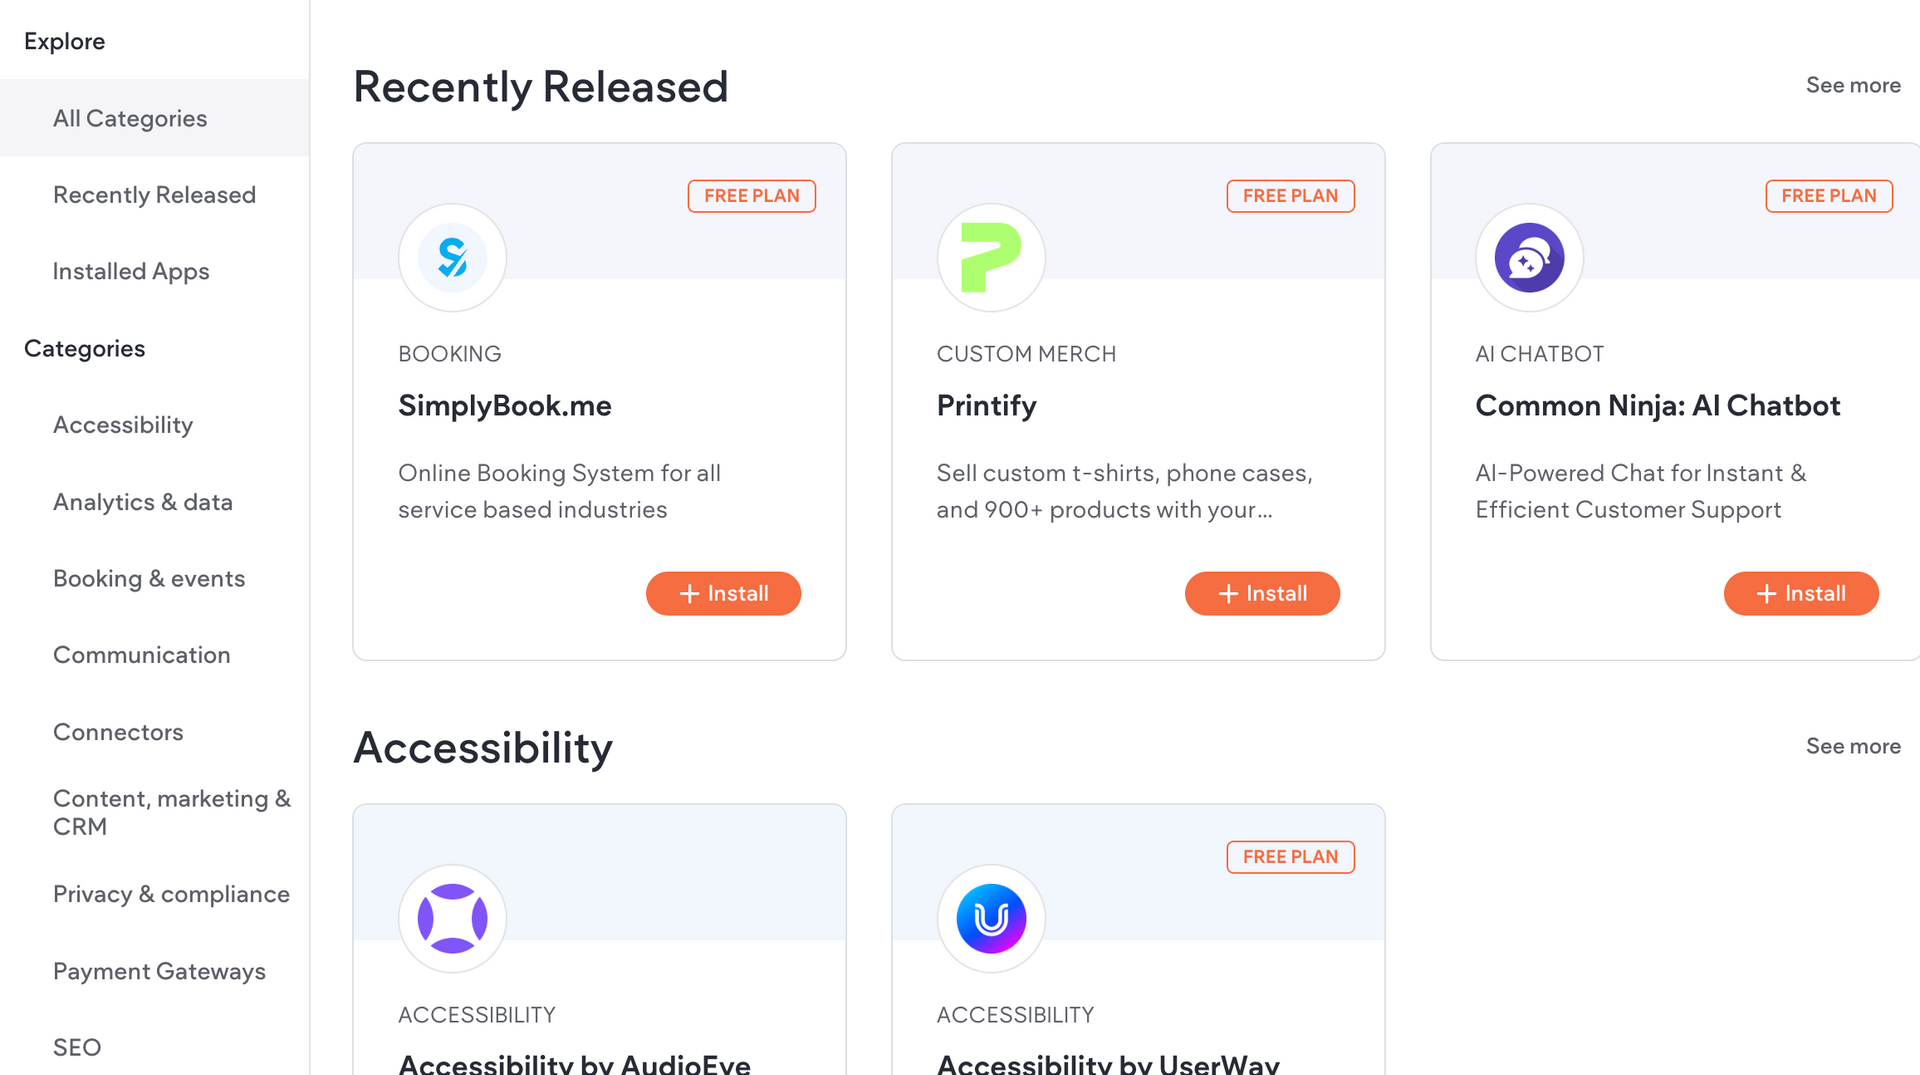Open the Payment Gateways category
The height and width of the screenshot is (1075, 1920).
pos(159,971)
